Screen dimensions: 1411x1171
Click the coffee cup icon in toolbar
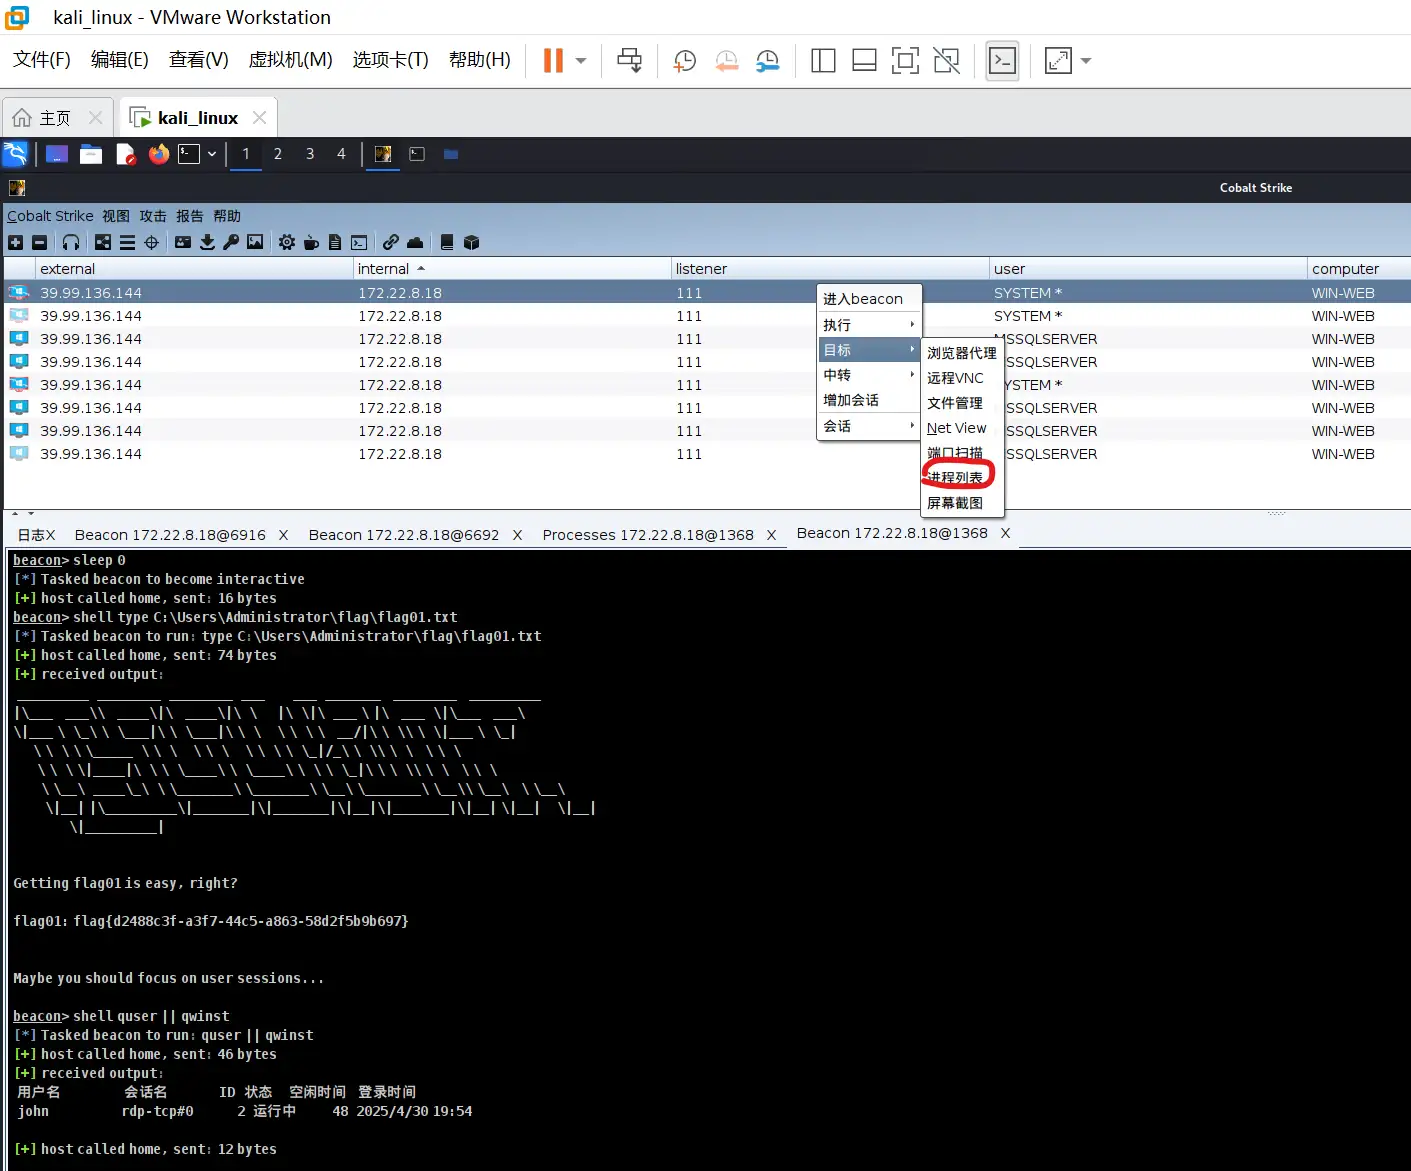(311, 242)
